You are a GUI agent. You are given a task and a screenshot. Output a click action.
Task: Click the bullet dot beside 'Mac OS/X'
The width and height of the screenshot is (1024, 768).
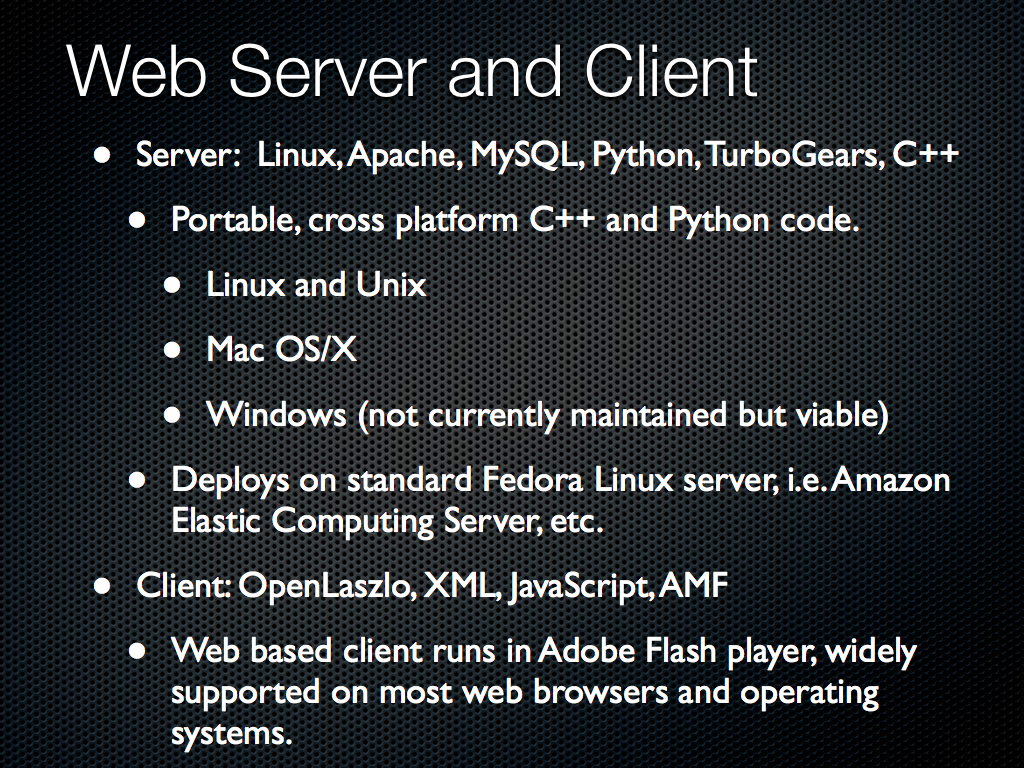tap(172, 350)
